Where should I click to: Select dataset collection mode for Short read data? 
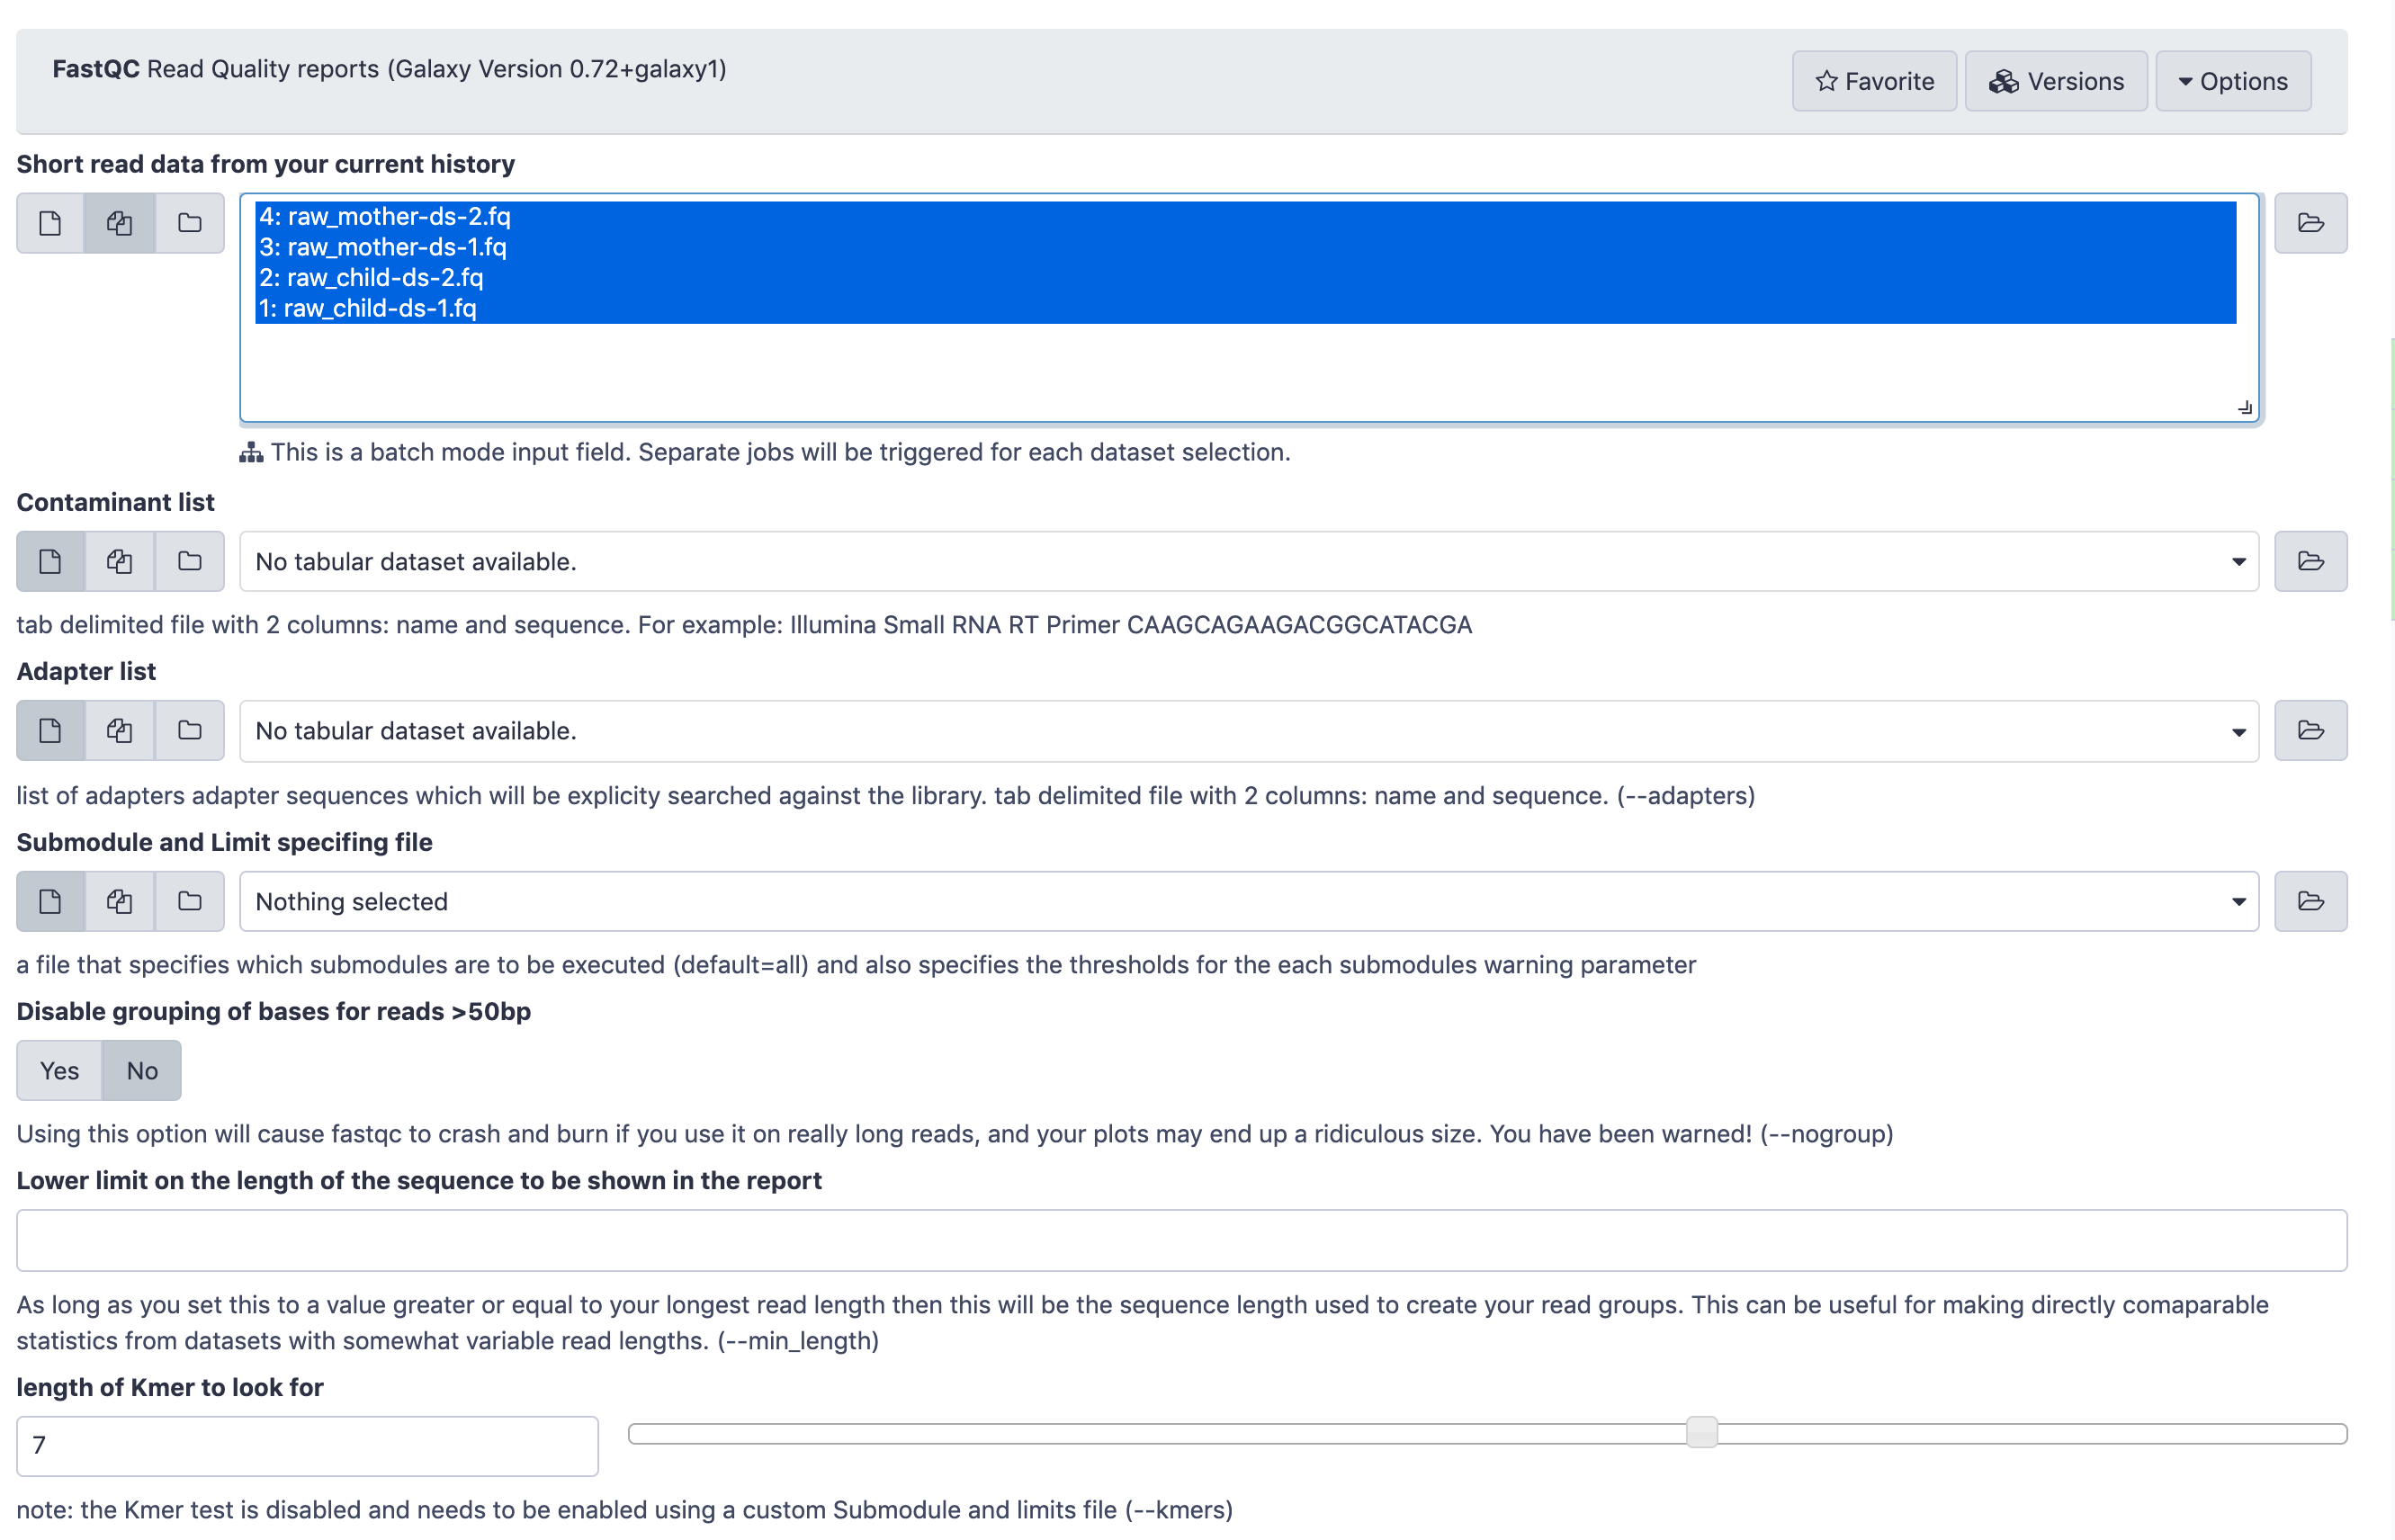[x=190, y=223]
